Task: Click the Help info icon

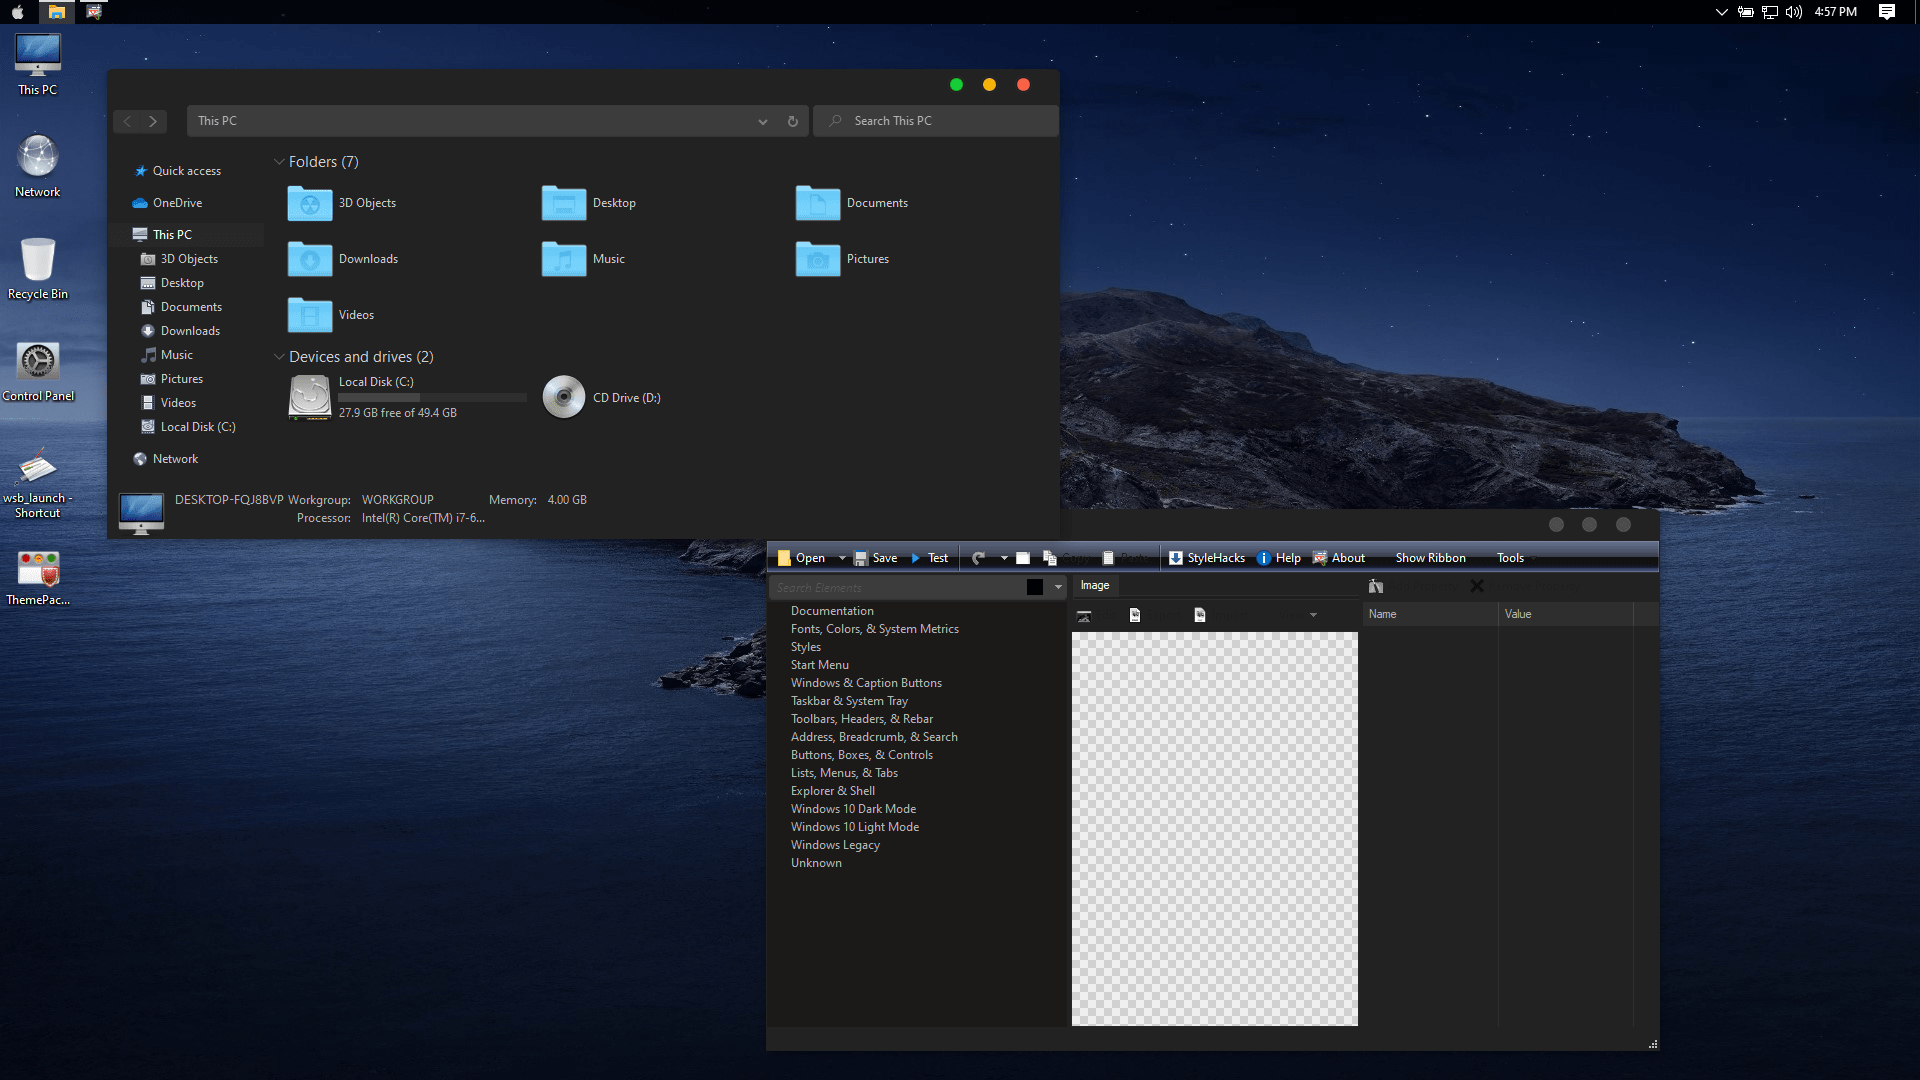Action: pyautogui.click(x=1264, y=558)
